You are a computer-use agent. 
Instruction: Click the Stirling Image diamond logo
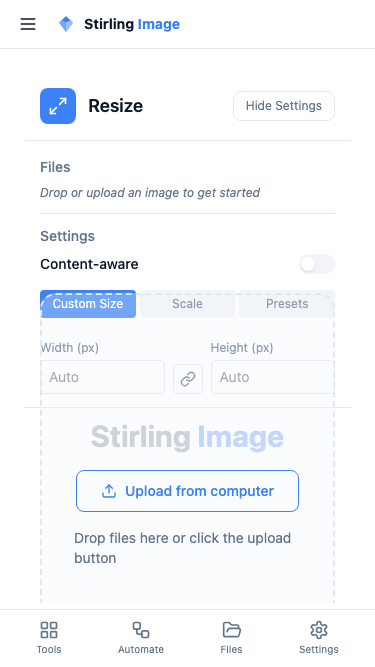pyautogui.click(x=66, y=24)
